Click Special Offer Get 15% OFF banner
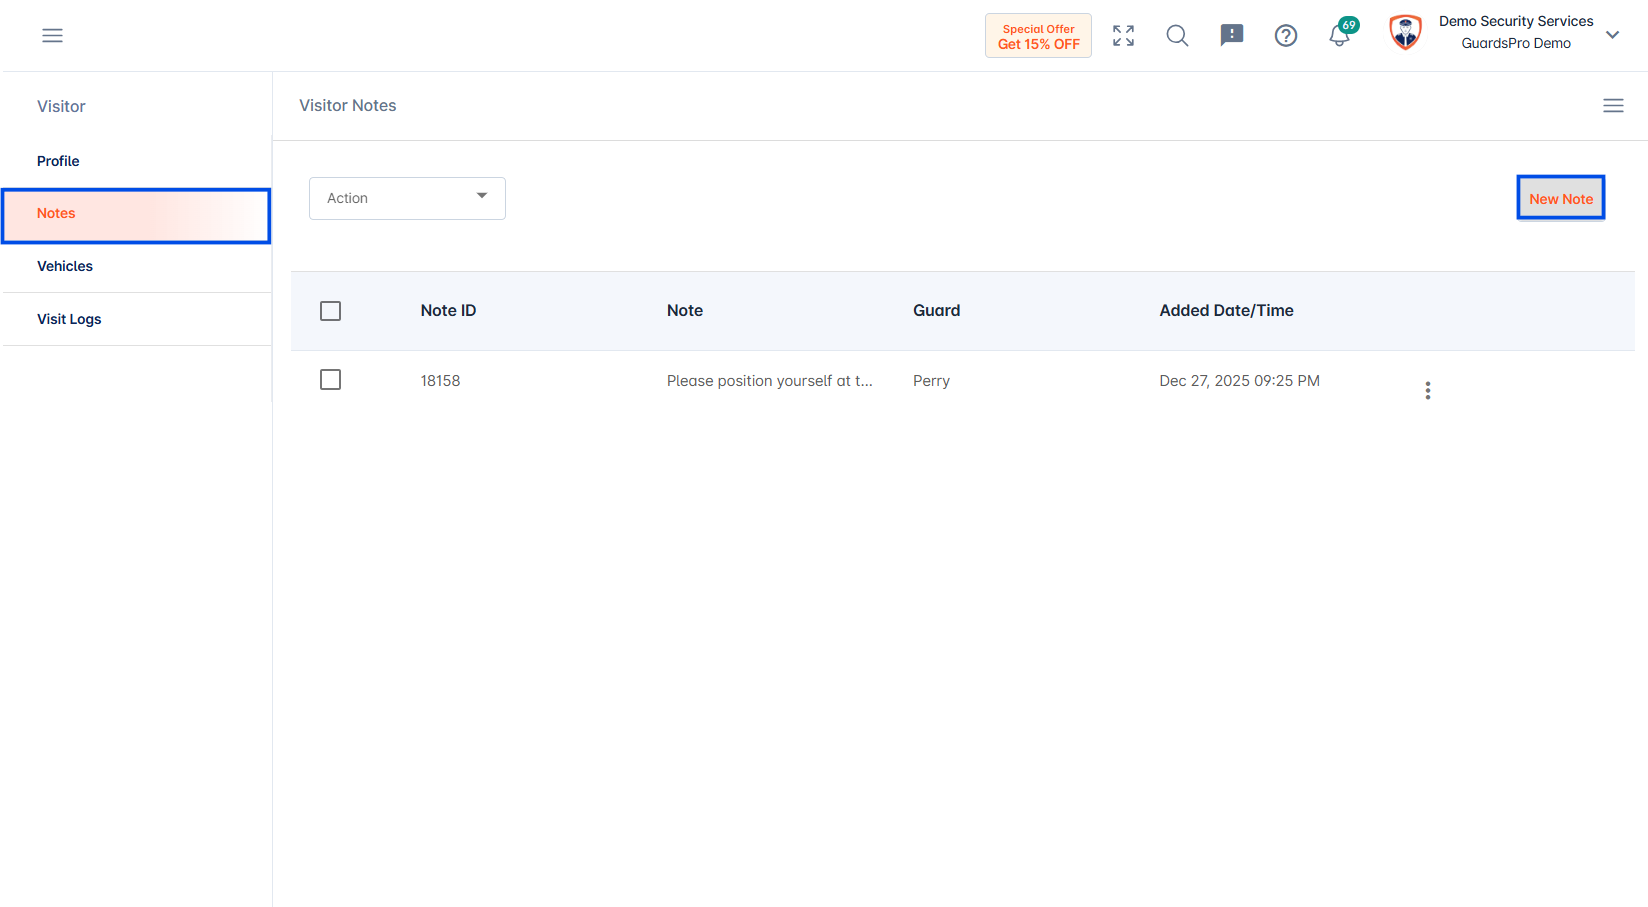 click(x=1038, y=36)
